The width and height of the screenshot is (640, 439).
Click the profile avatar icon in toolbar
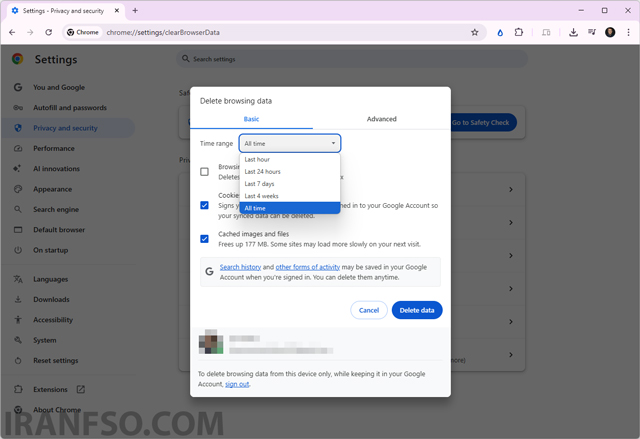point(610,32)
